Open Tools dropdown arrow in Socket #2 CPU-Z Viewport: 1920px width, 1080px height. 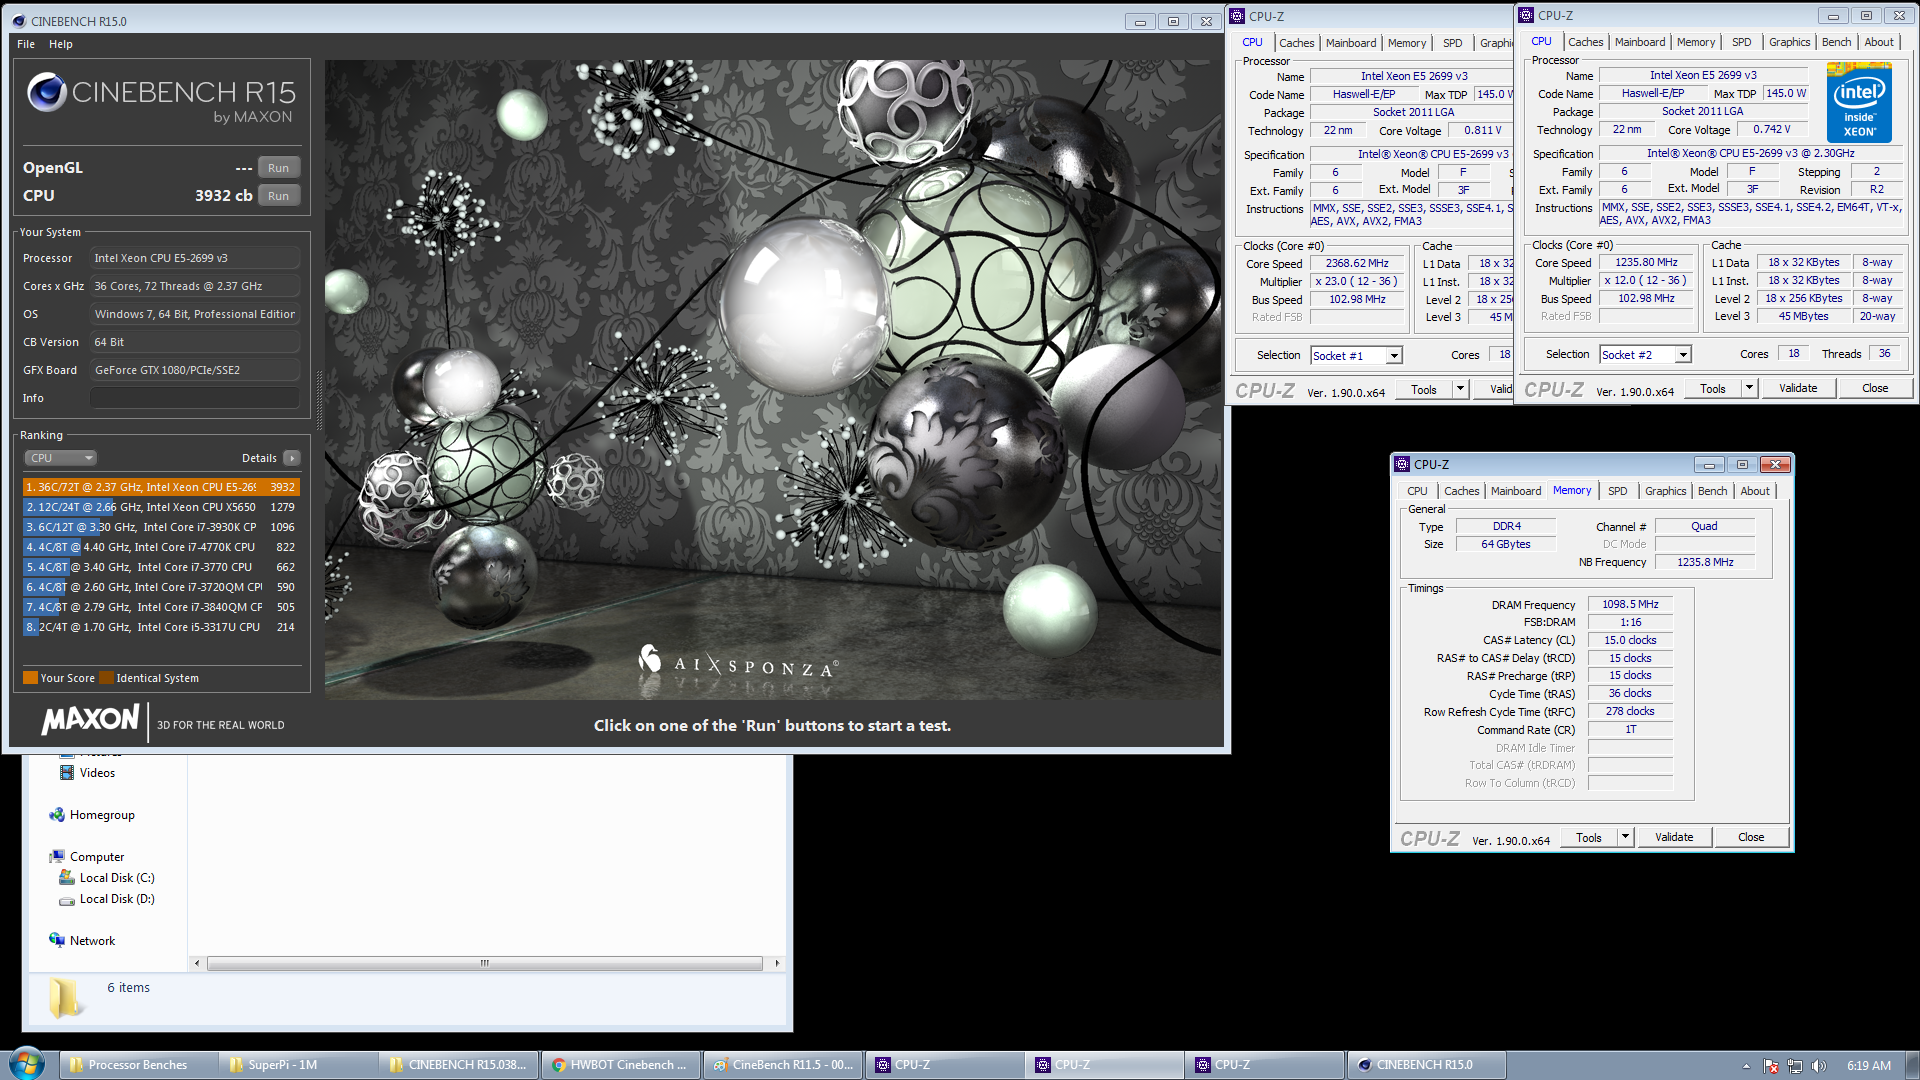tap(1749, 389)
